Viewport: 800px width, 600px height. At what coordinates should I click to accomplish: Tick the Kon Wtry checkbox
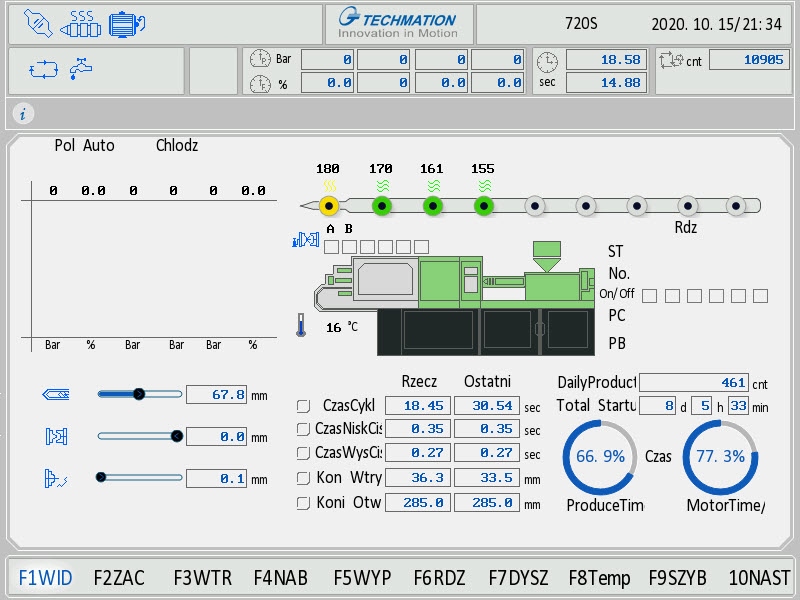[304, 478]
